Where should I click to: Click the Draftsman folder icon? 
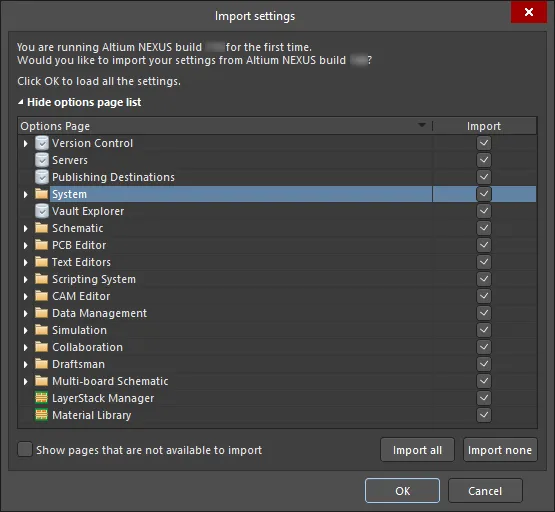pos(41,364)
